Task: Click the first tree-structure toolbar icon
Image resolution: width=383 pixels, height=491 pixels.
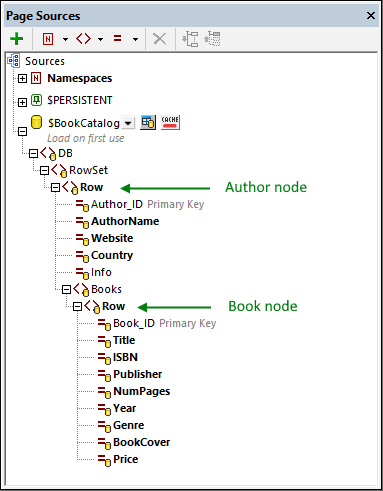Action: pyautogui.click(x=190, y=39)
